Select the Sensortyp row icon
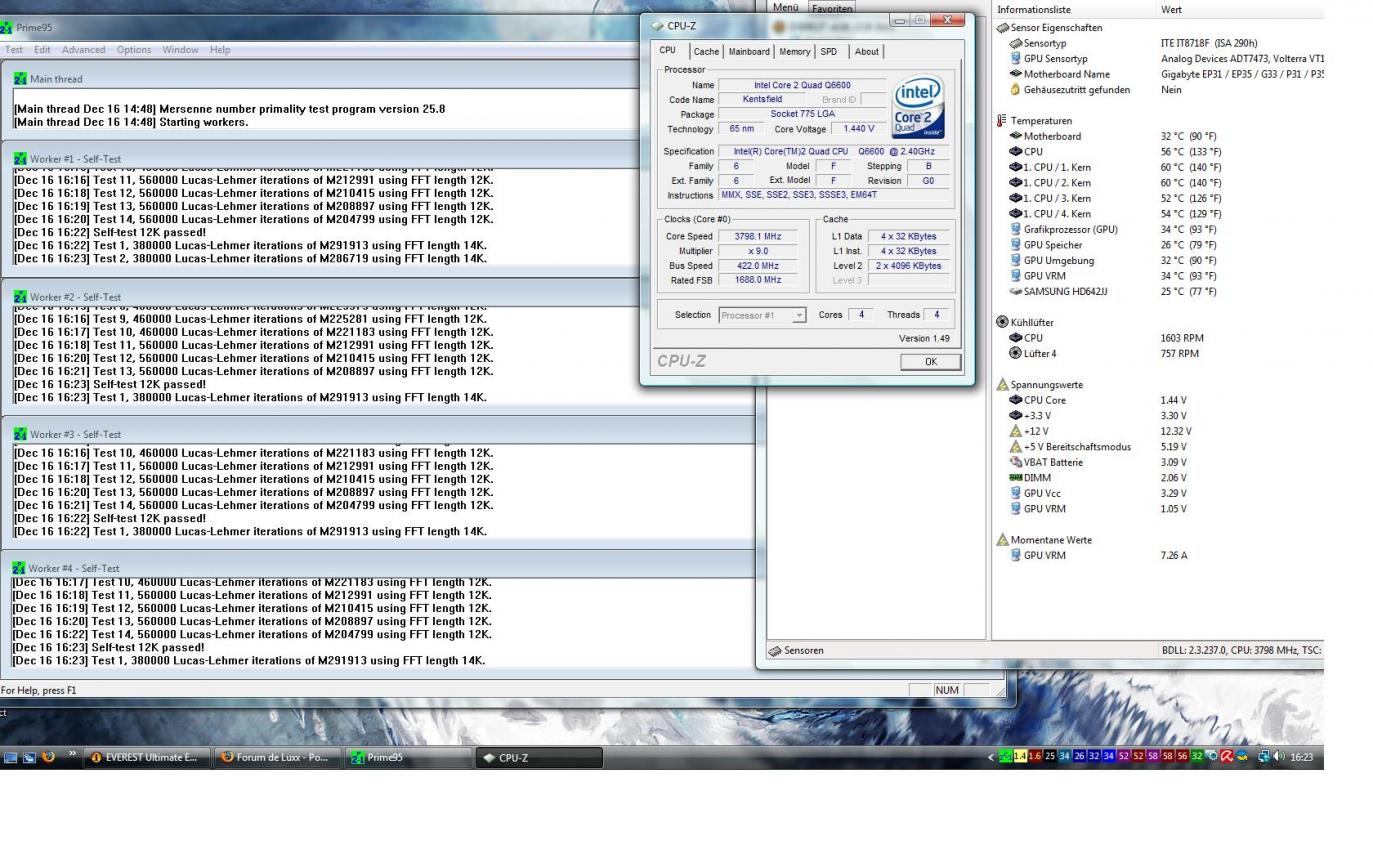The width and height of the screenshot is (1373, 858). (1016, 44)
